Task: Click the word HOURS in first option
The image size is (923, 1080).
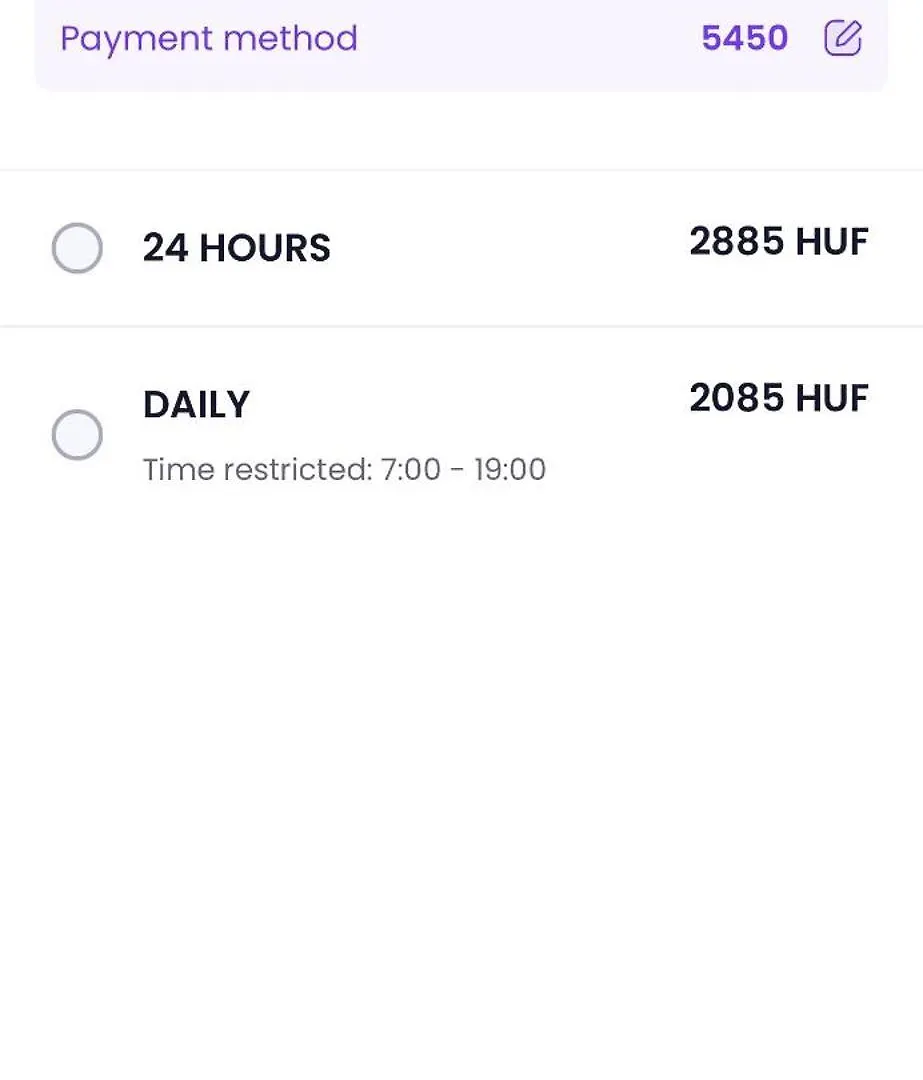Action: click(265, 248)
